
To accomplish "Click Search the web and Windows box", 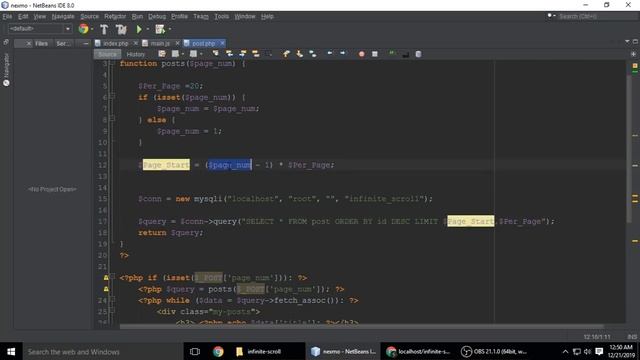I will pyautogui.click(x=102, y=351).
